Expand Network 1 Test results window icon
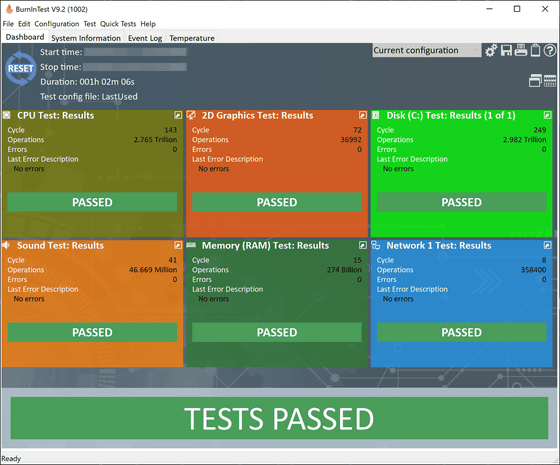Screen dimensions: 560x465 click(547, 245)
